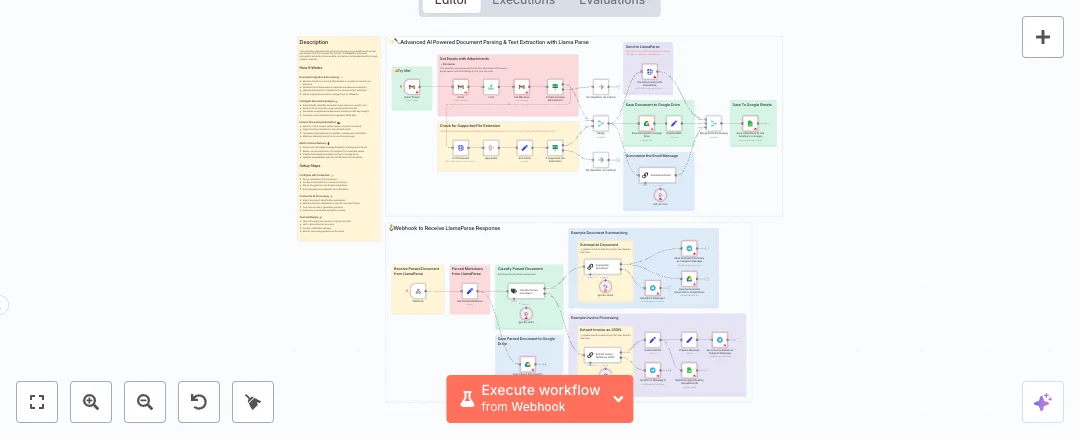Viewport: 1080px width, 439px height.
Task: Click the zoom out magnifier button
Action: (x=145, y=402)
